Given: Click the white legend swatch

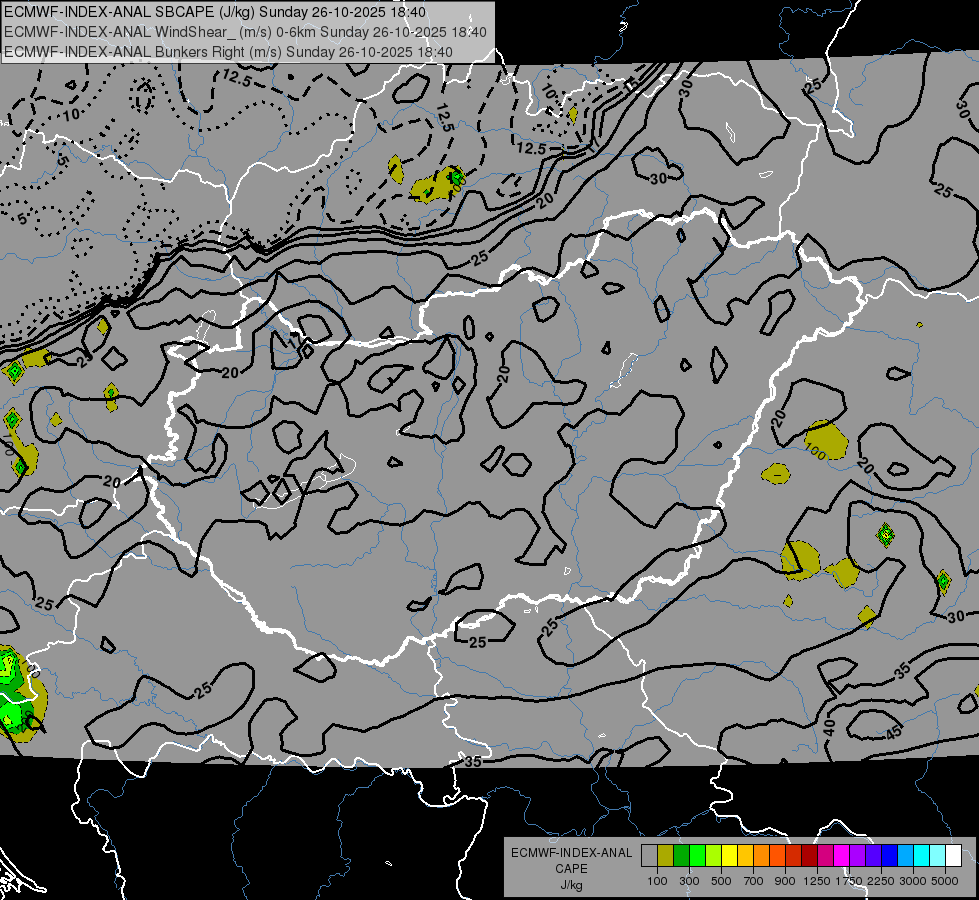Looking at the screenshot, I should (953, 856).
